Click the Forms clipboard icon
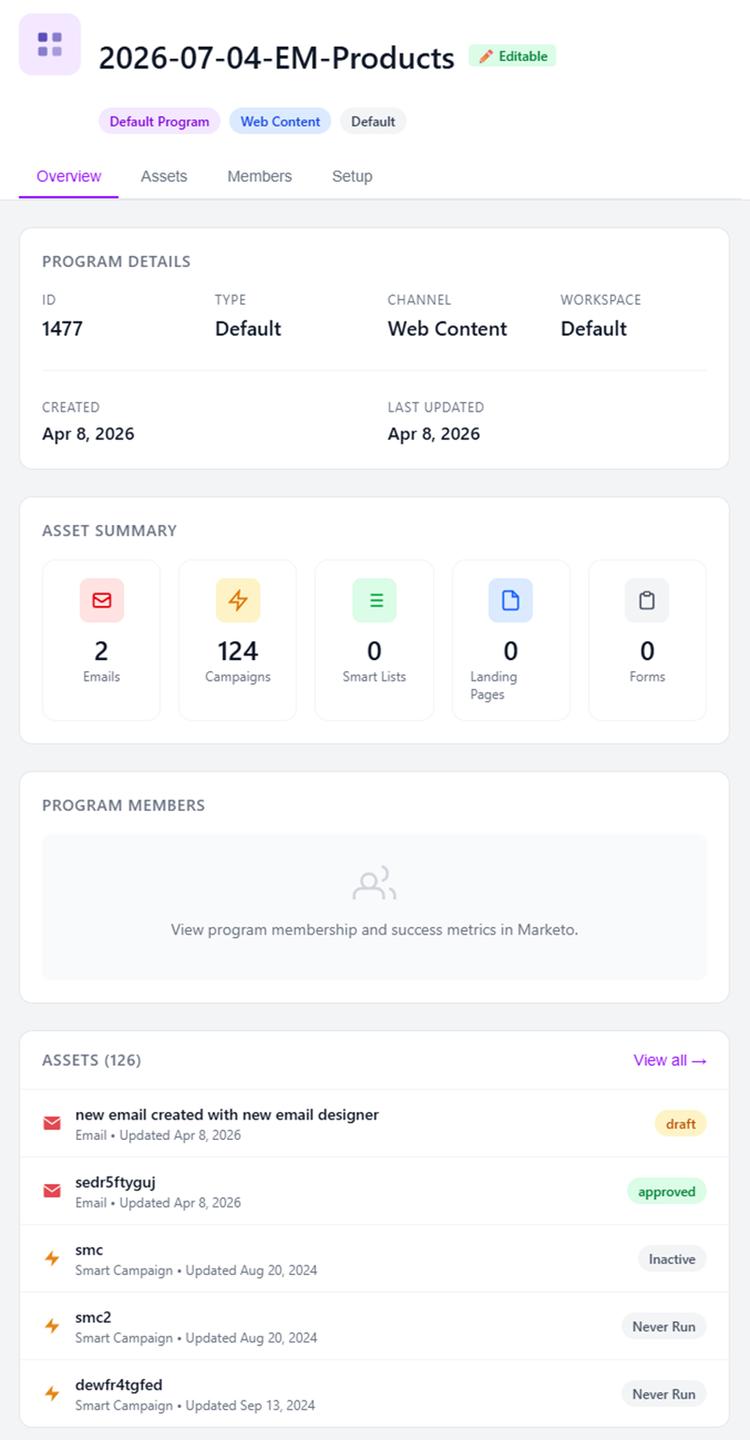The height and width of the screenshot is (1440, 750). [647, 600]
